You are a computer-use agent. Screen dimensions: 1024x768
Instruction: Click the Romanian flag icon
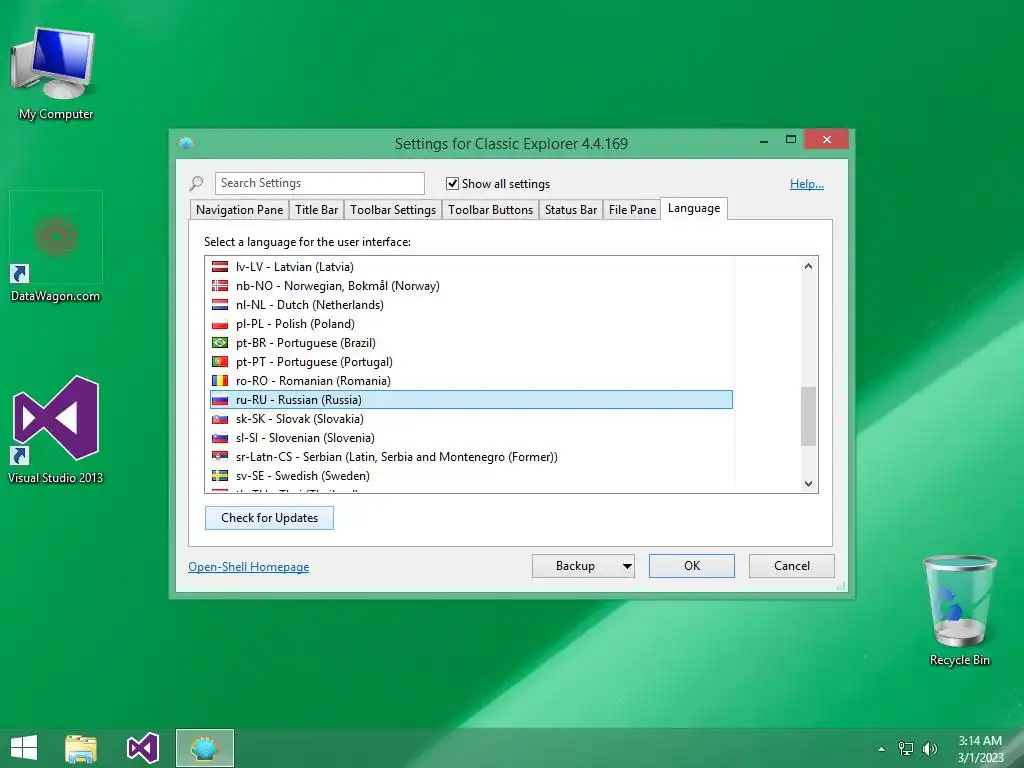click(220, 380)
